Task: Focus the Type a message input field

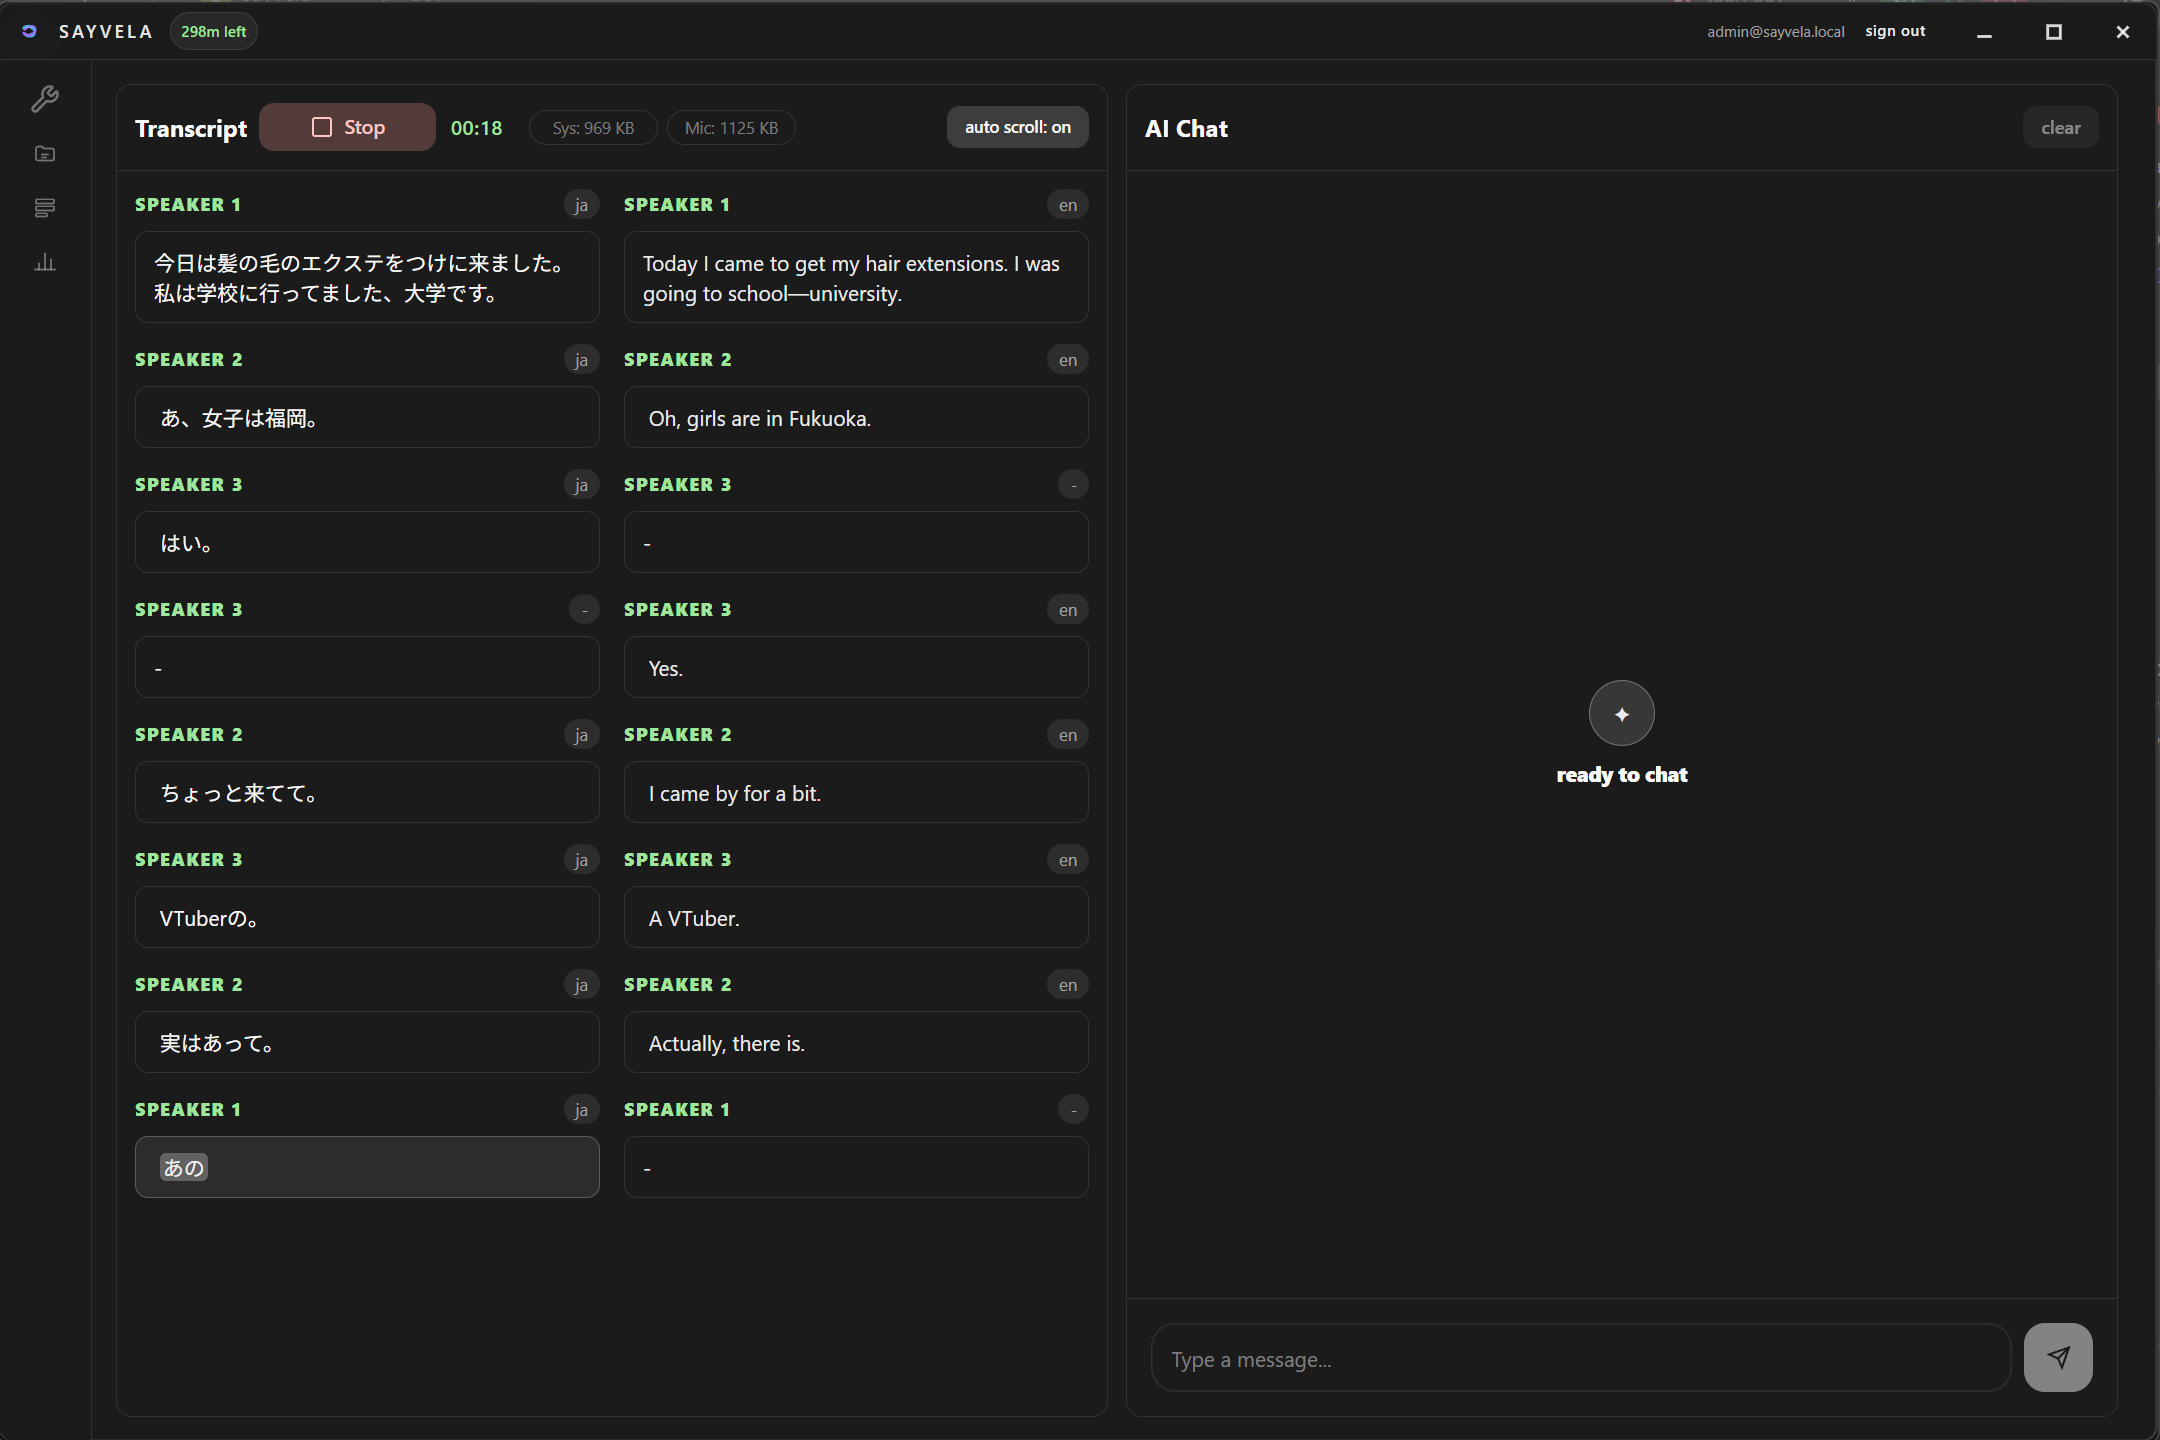Action: click(1580, 1358)
